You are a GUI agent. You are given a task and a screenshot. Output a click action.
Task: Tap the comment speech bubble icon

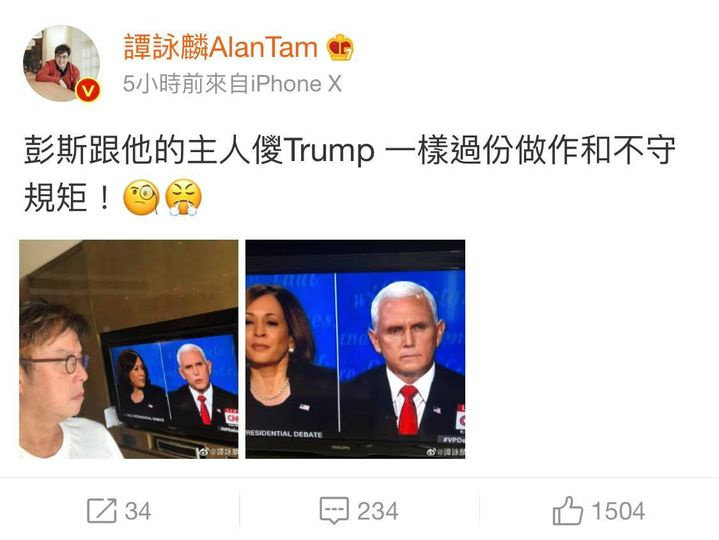[334, 510]
